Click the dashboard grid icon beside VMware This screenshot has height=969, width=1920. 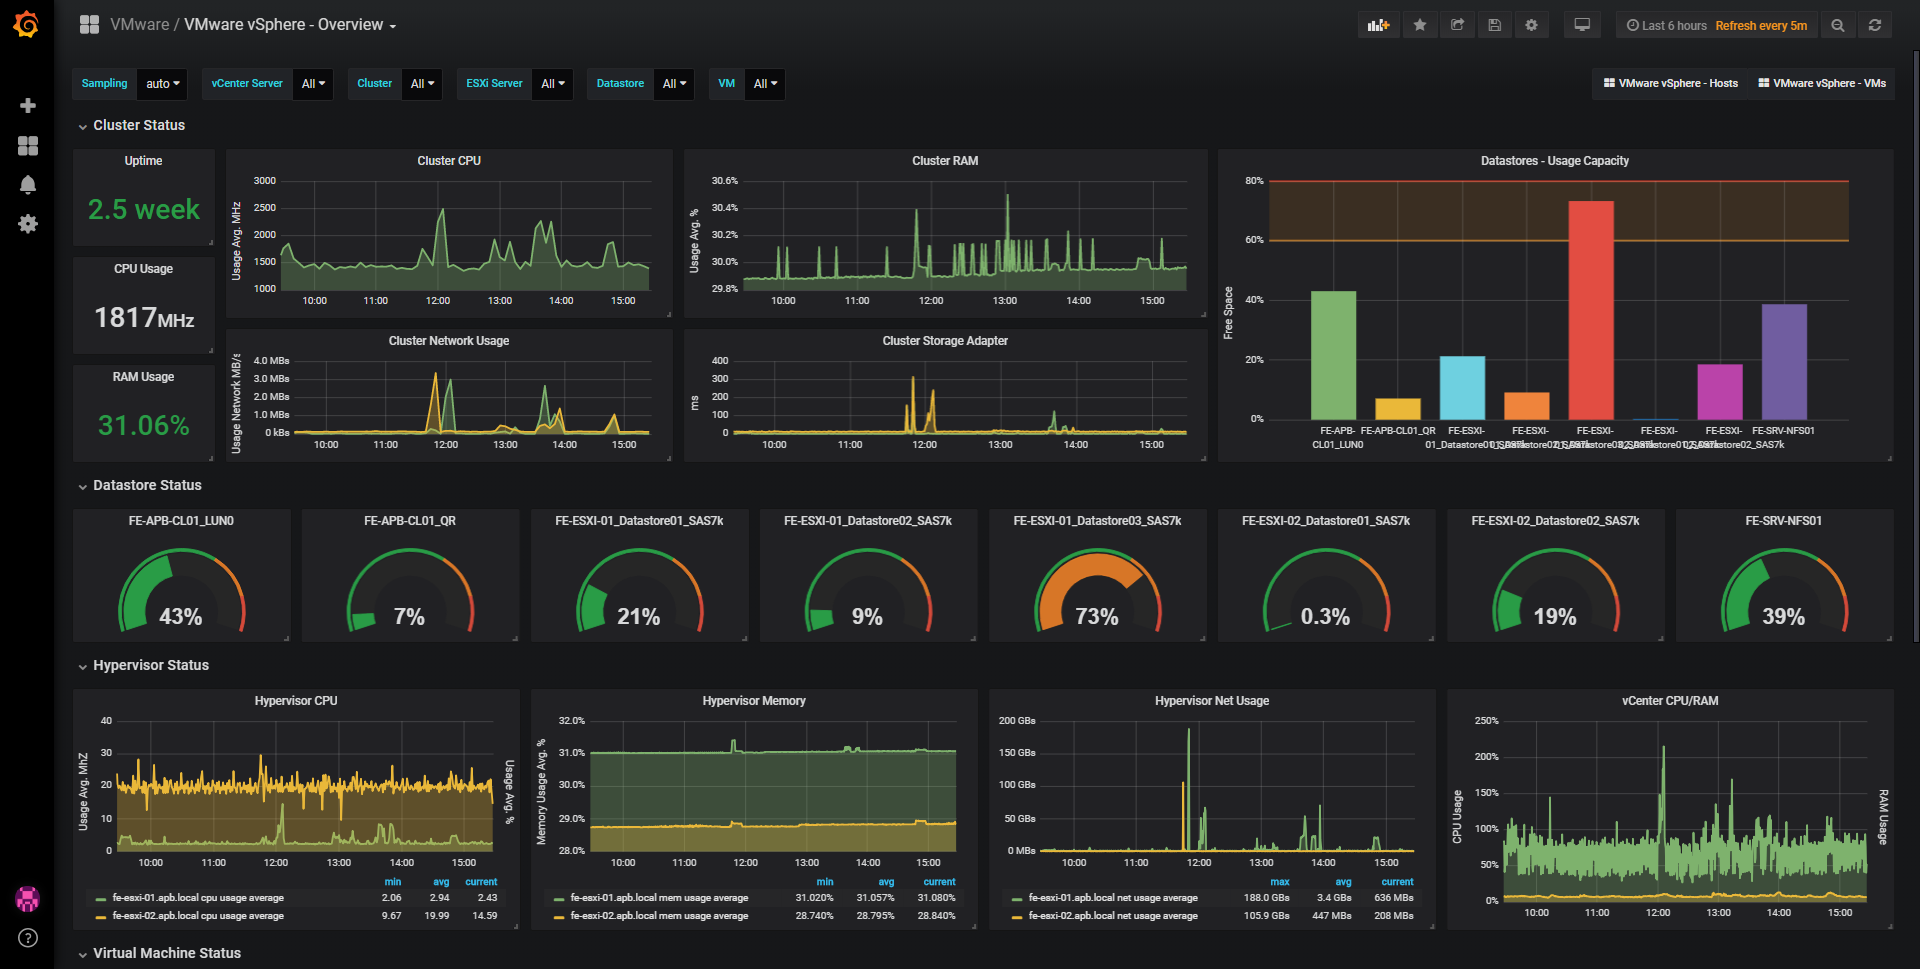coord(89,25)
